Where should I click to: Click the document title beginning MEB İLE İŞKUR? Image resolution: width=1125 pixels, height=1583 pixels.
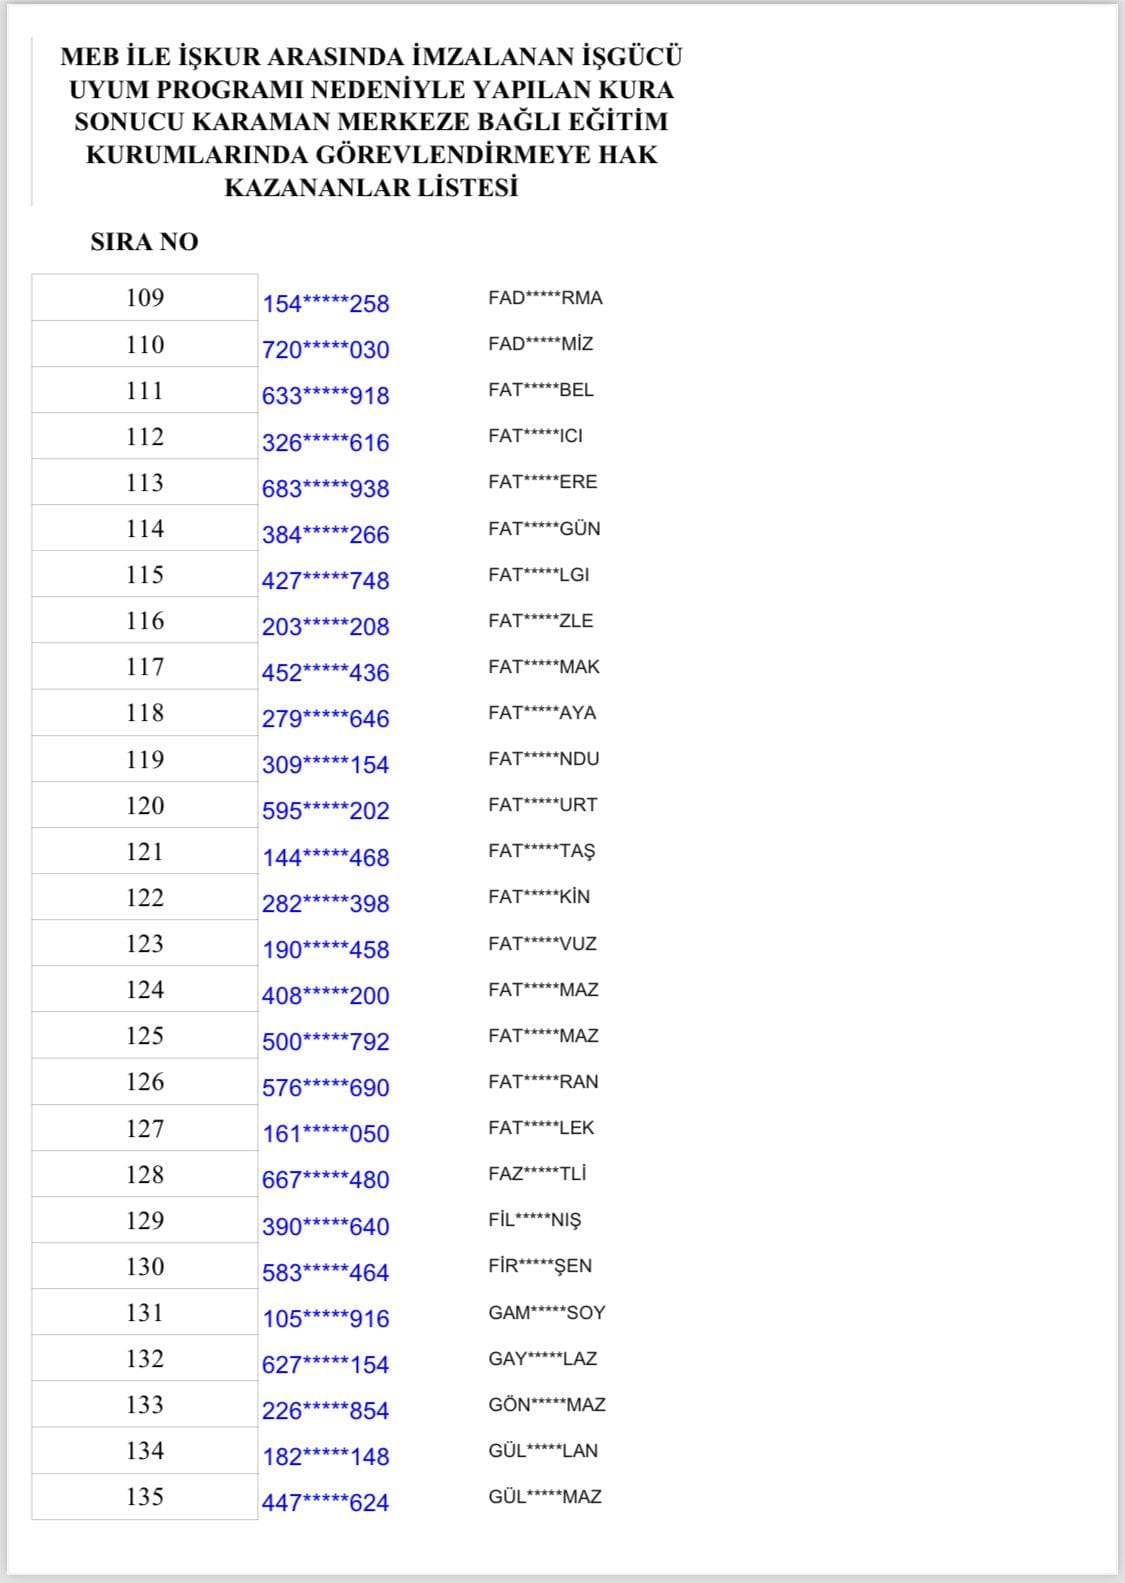pos(372,122)
